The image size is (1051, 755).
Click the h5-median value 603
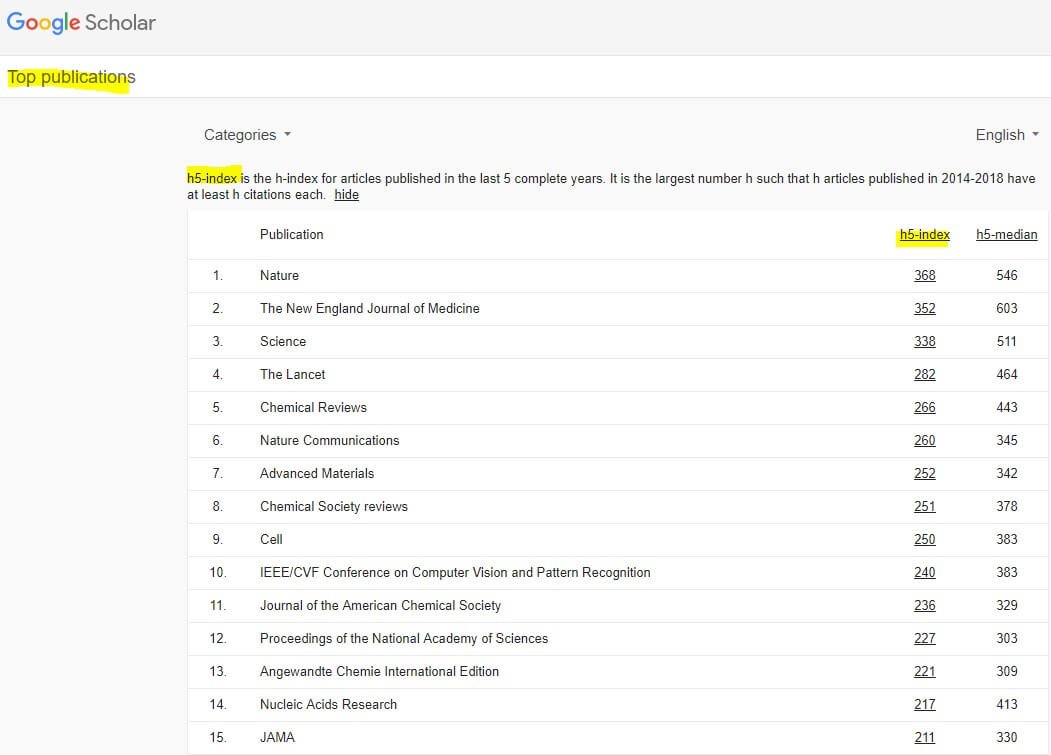point(1006,308)
